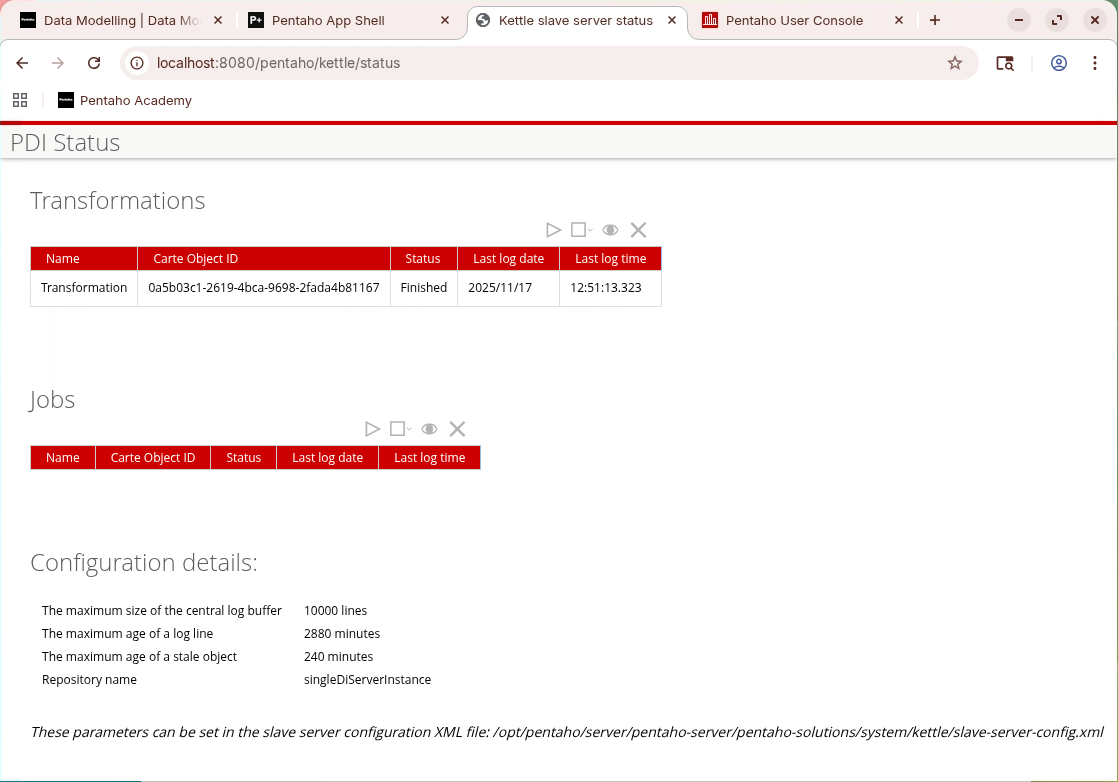Open the browser apps grid icon
1118x782 pixels.
20,100
